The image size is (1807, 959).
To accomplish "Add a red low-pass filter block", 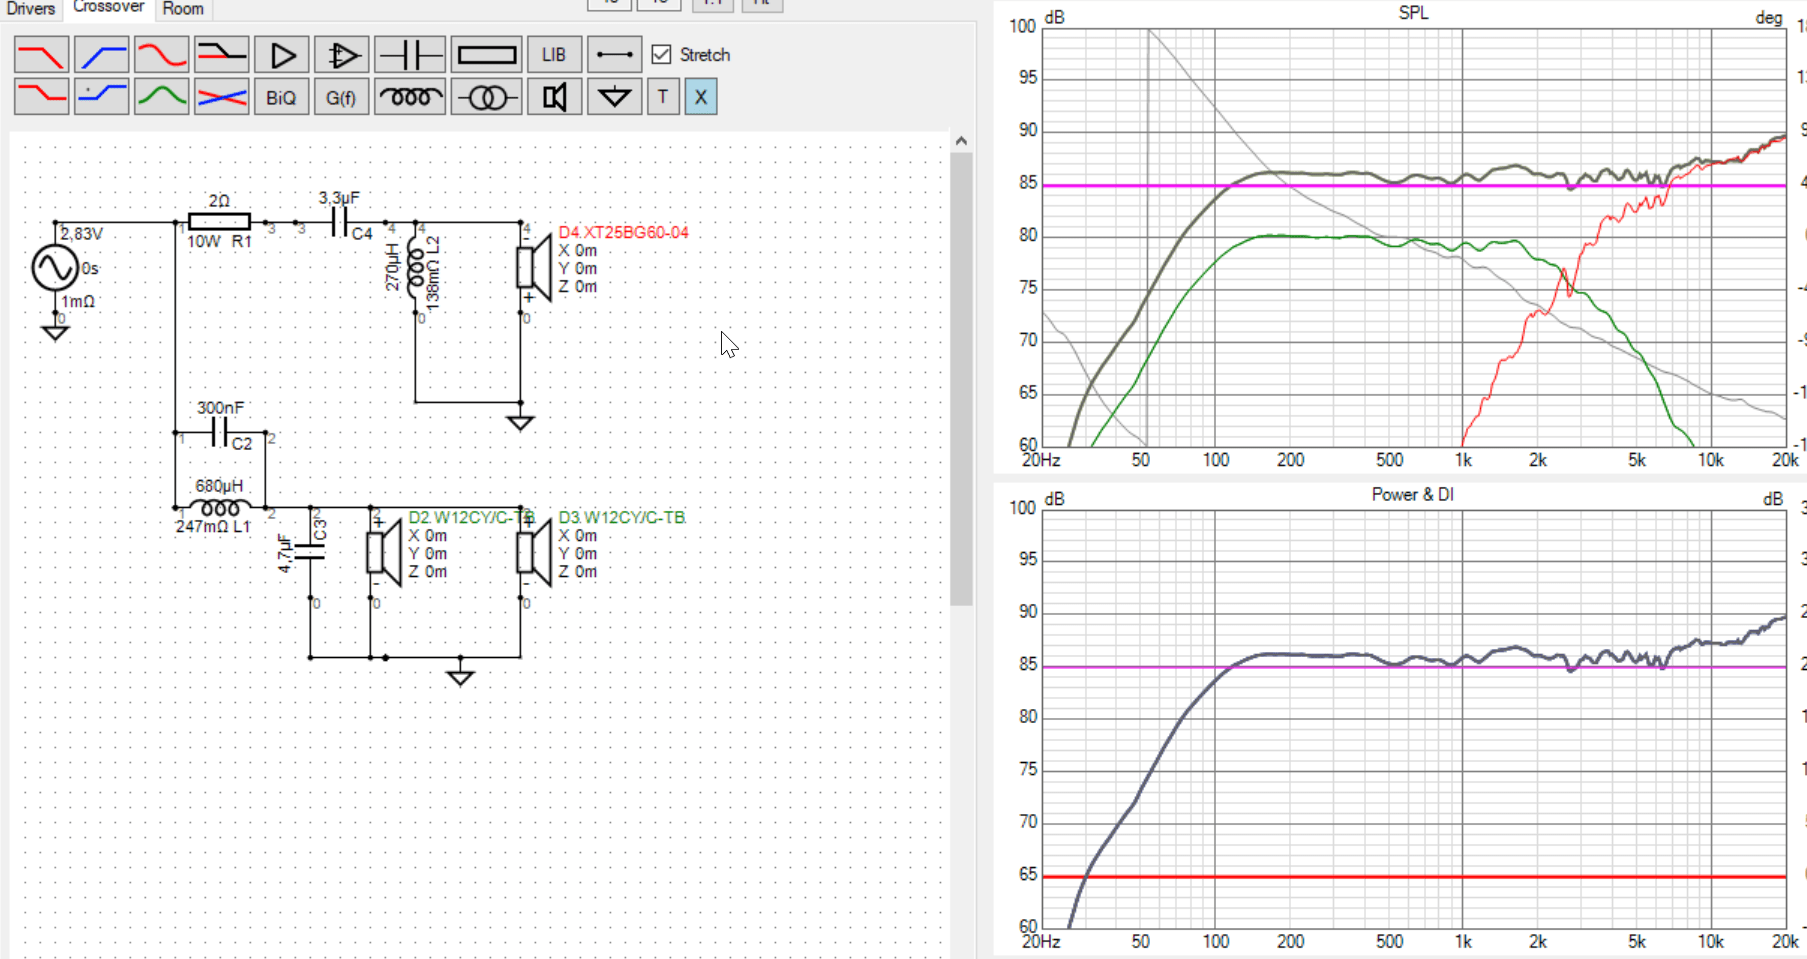I will click(41, 55).
